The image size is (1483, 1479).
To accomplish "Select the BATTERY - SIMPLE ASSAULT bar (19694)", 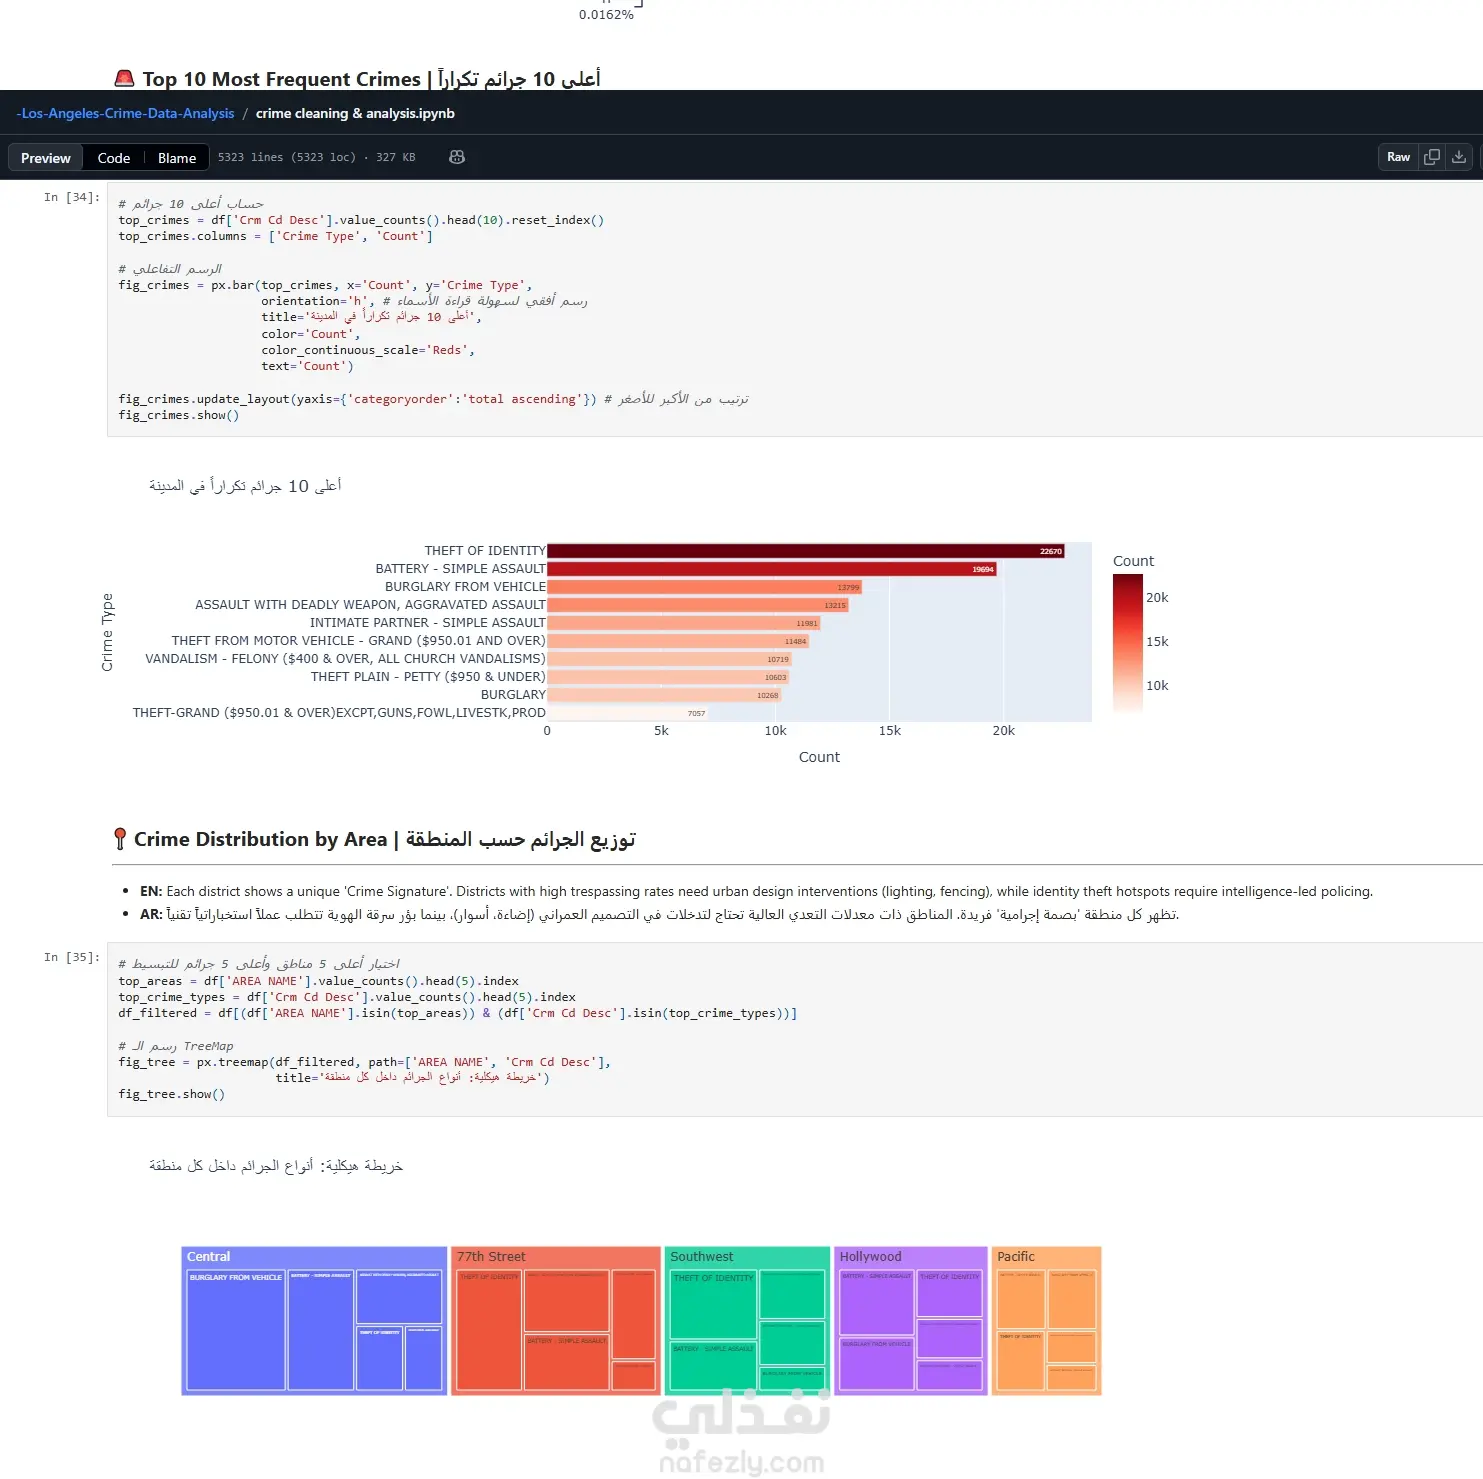I will (x=772, y=569).
